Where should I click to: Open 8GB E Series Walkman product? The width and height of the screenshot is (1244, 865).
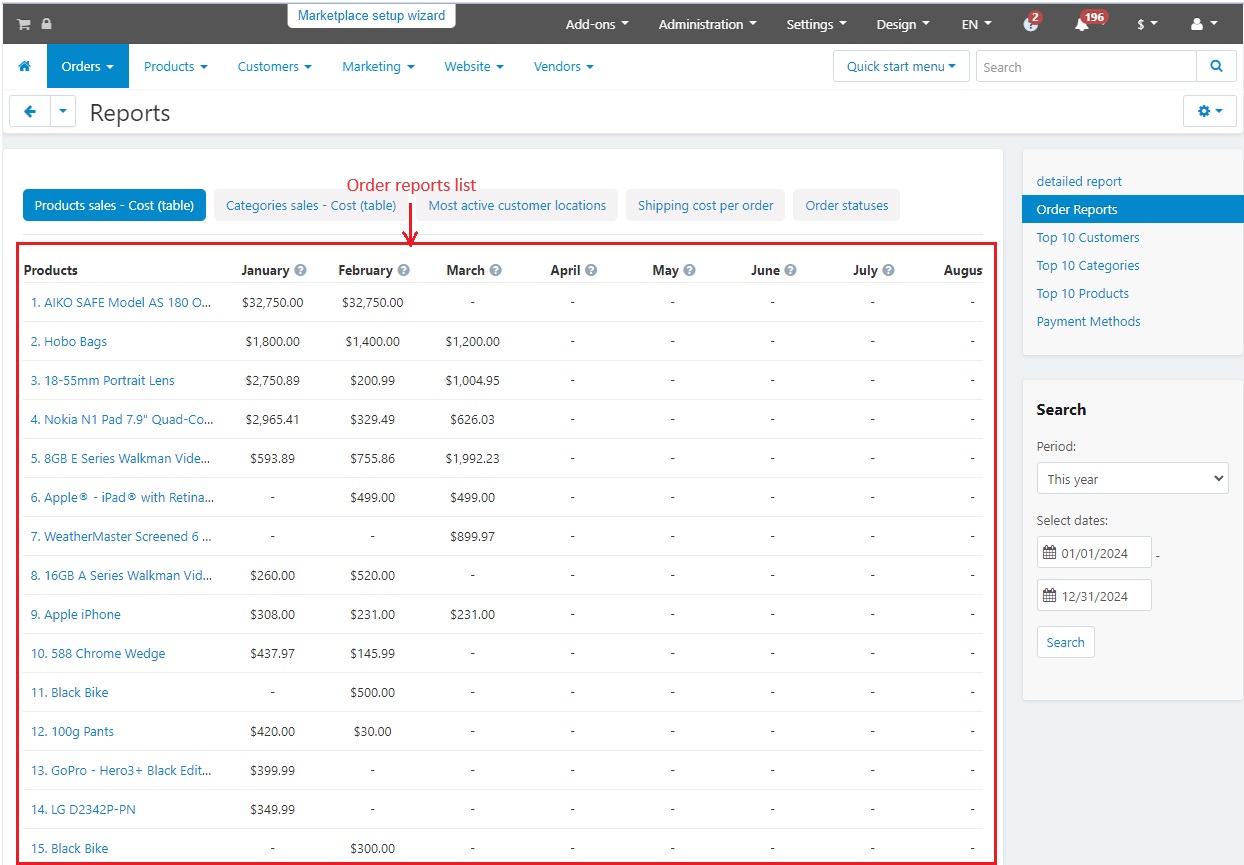tap(120, 458)
